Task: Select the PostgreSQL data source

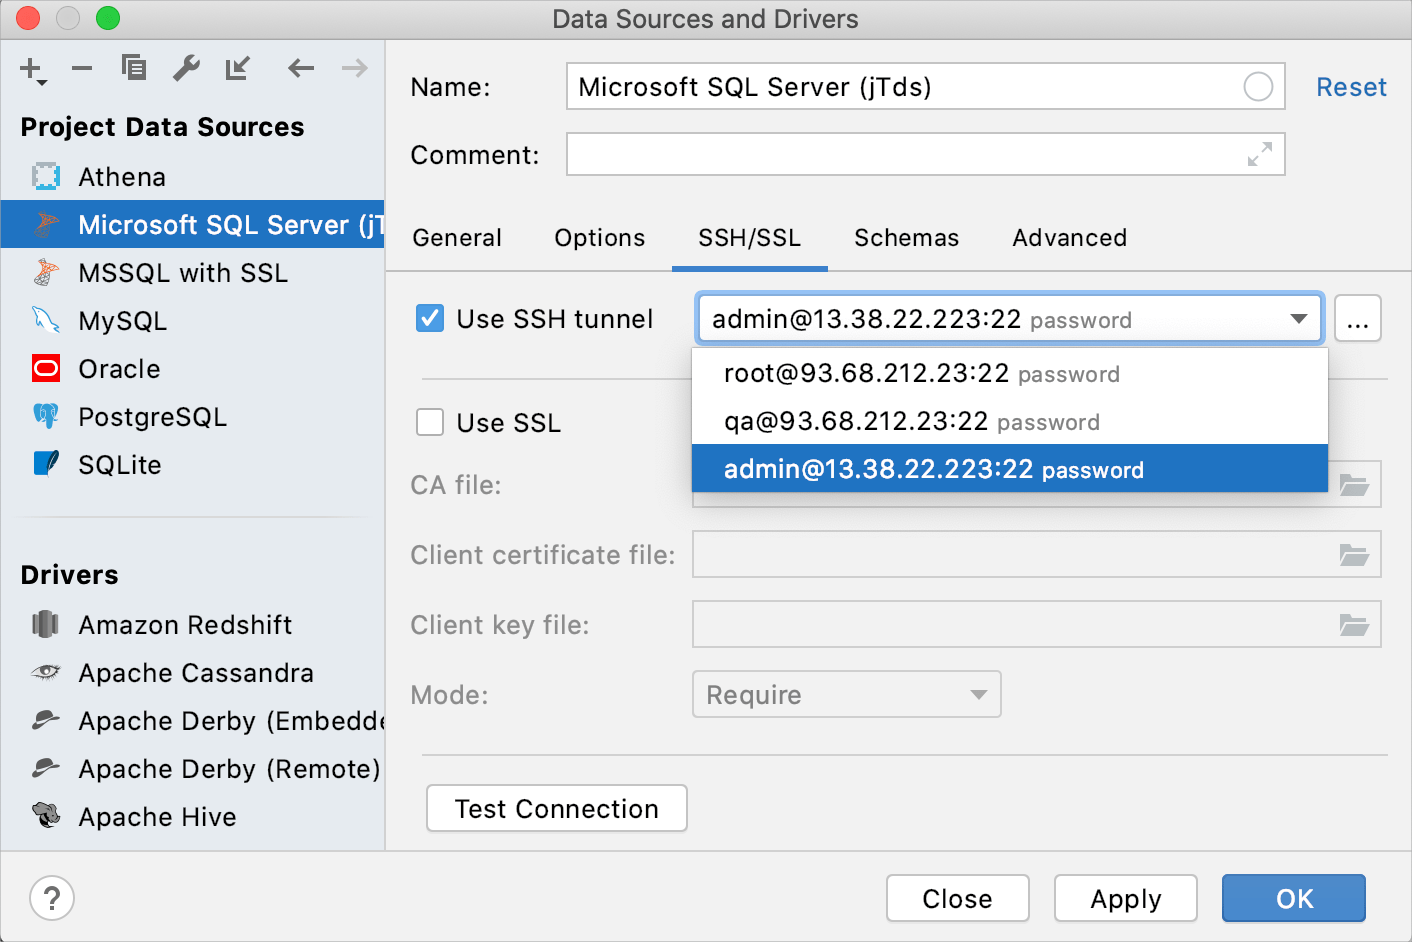Action: pos(192,417)
